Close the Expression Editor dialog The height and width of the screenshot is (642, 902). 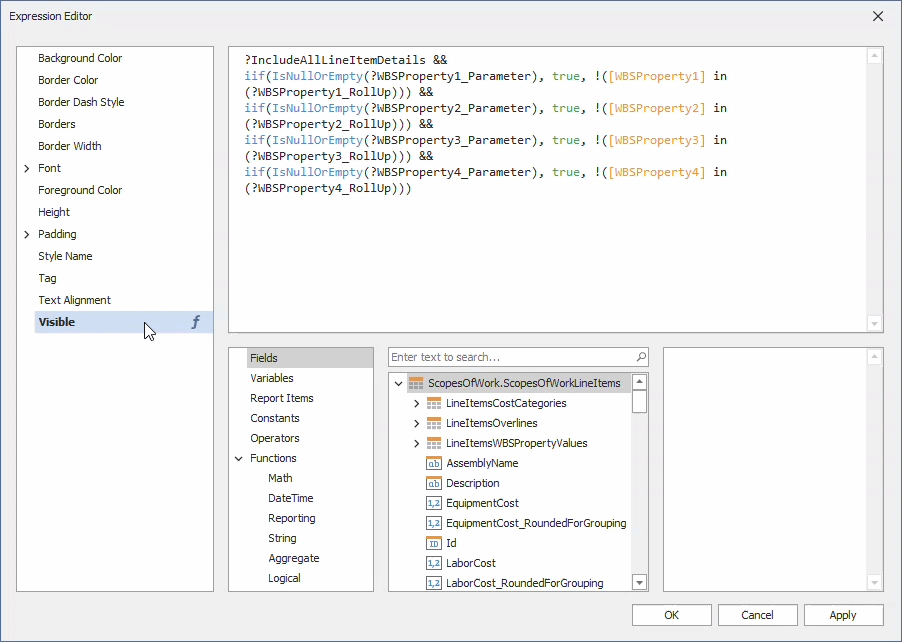878,16
